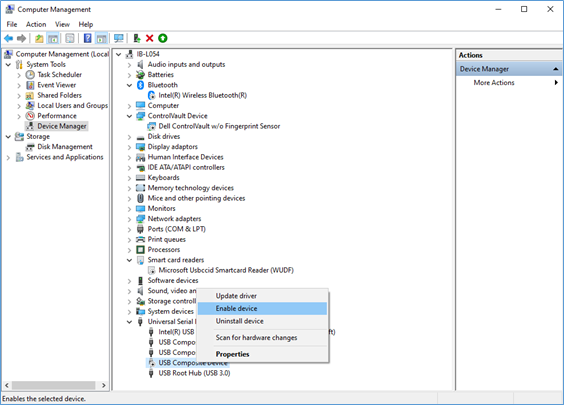Screen dimensions: 564x405
Task: Click the green Enable device arrow icon
Action: (x=163, y=38)
